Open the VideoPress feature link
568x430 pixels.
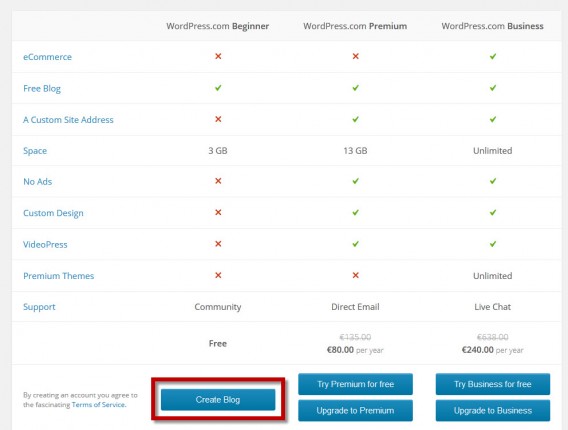point(45,245)
